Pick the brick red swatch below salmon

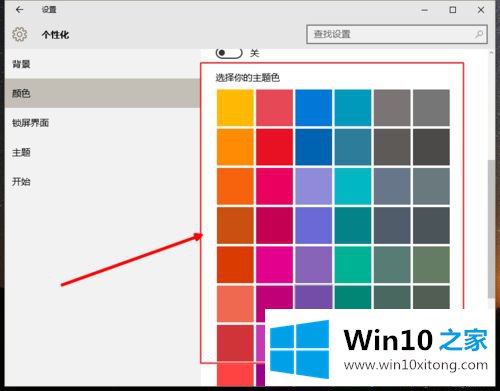(235, 343)
